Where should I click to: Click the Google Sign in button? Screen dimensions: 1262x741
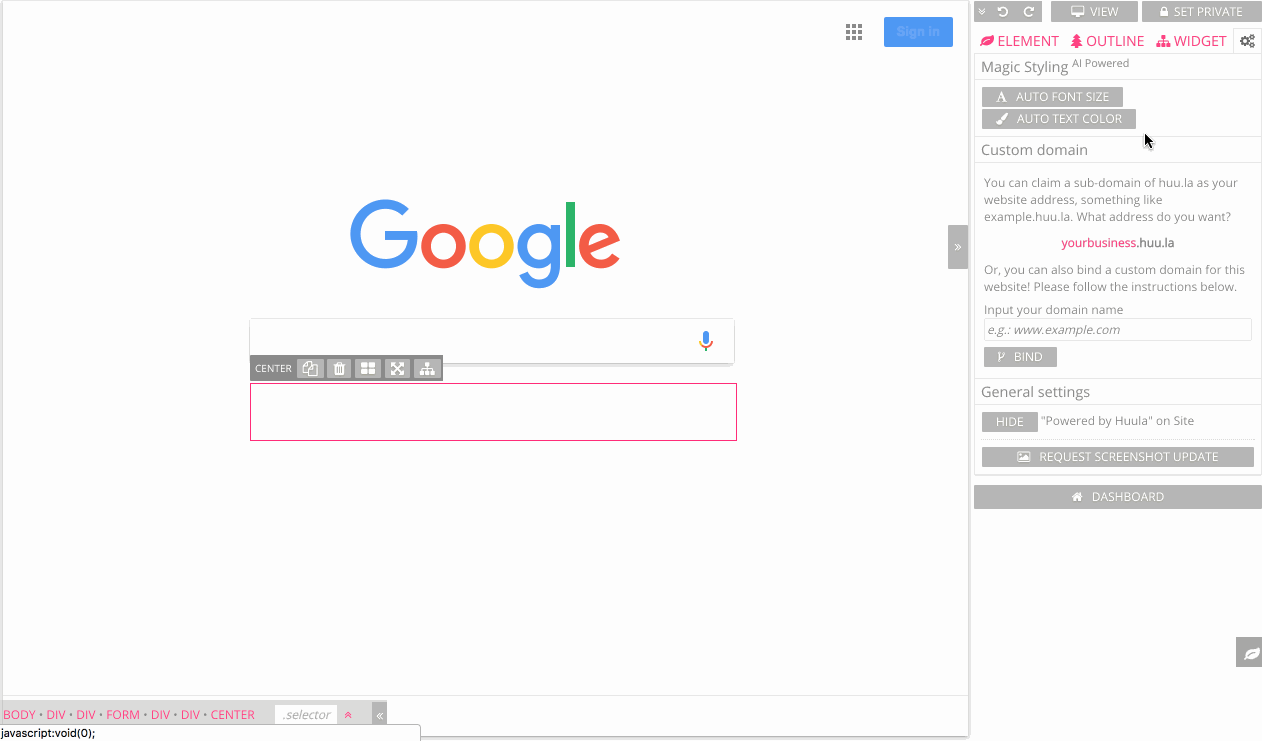(918, 32)
